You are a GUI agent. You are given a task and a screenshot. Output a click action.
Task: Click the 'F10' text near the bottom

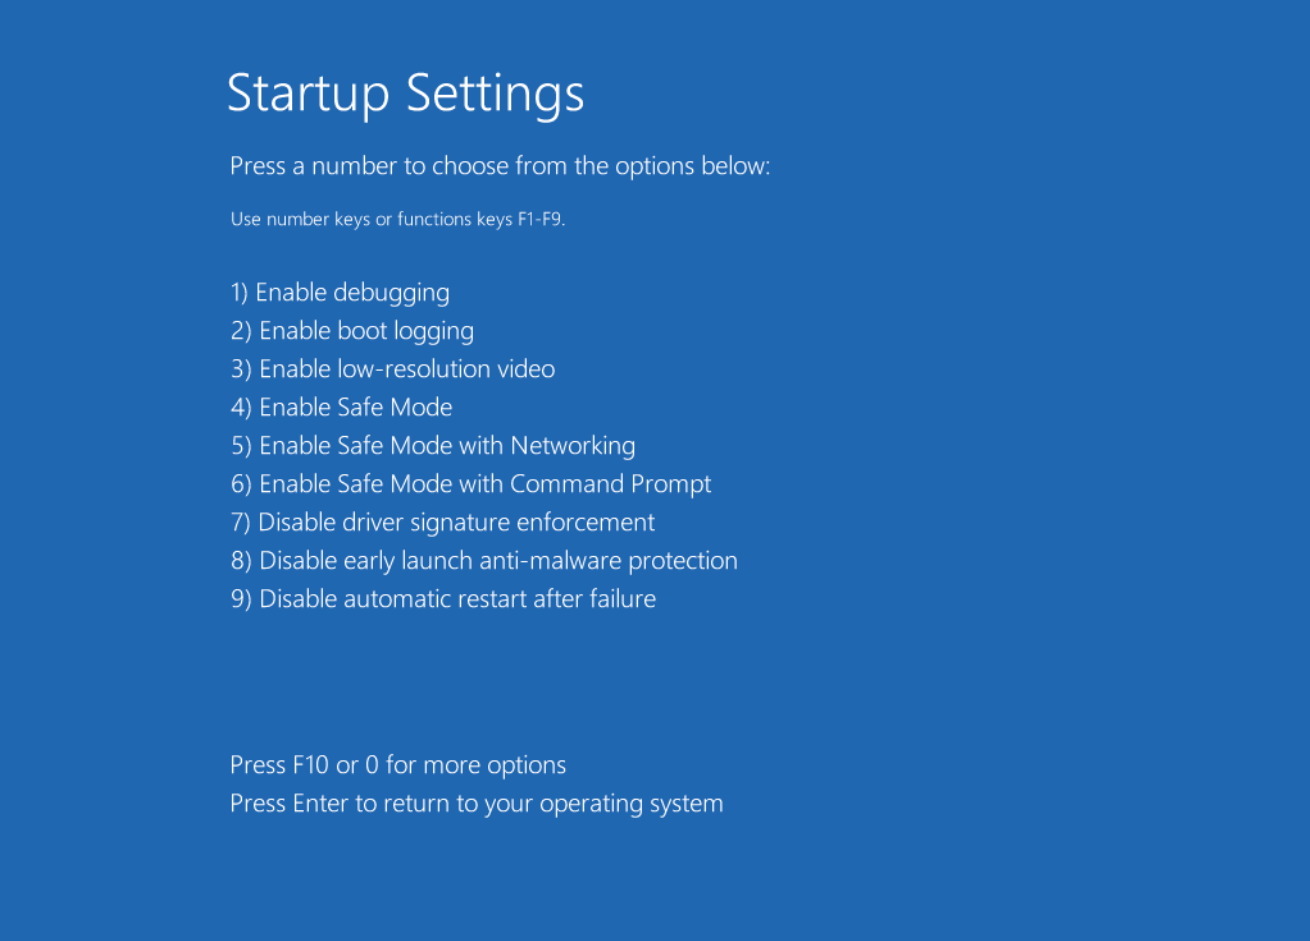[310, 766]
